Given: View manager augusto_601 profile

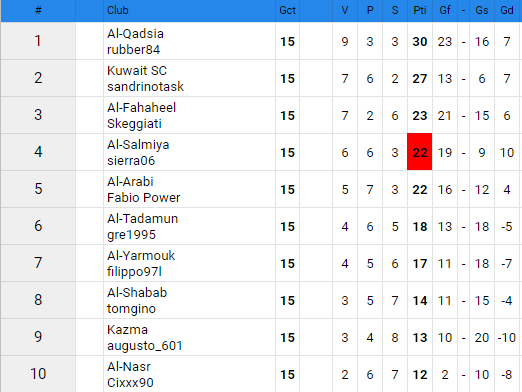Looking at the screenshot, I should 145,346.
